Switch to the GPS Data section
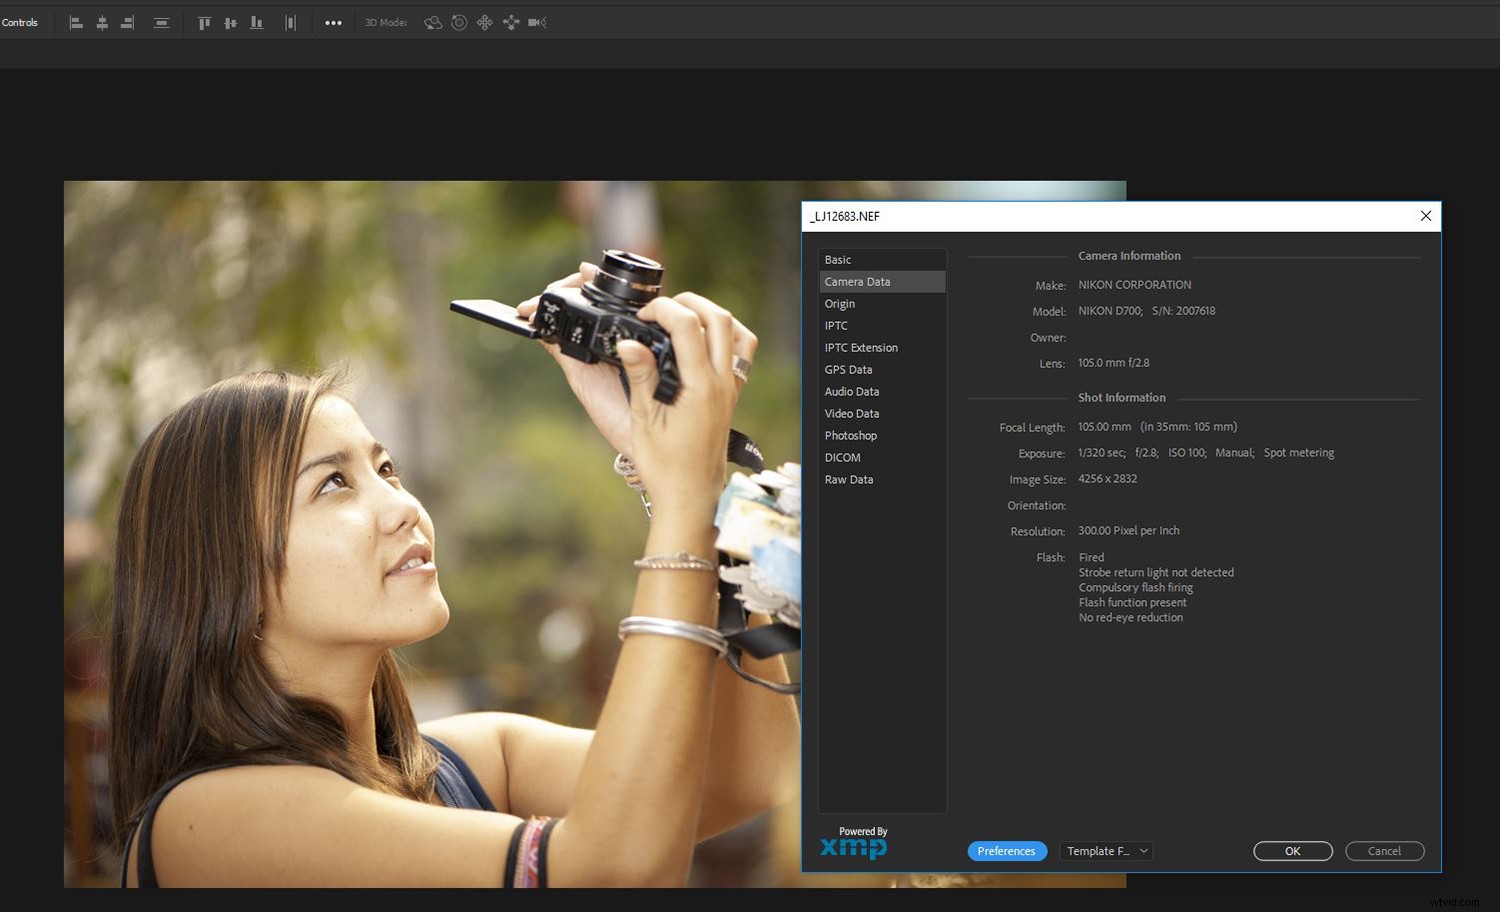1500x912 pixels. (848, 369)
